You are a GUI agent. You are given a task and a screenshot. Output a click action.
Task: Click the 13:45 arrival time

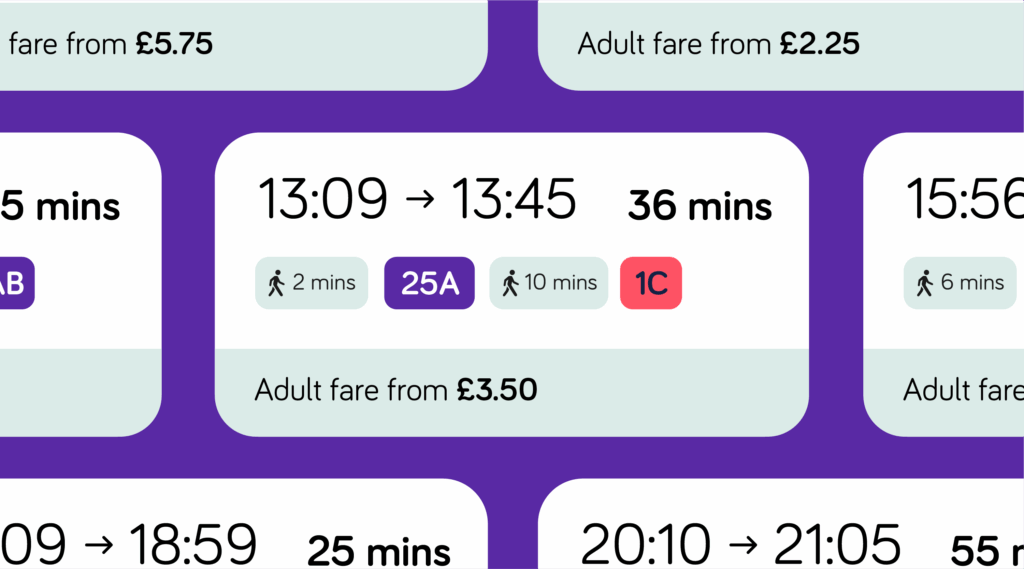[513, 199]
